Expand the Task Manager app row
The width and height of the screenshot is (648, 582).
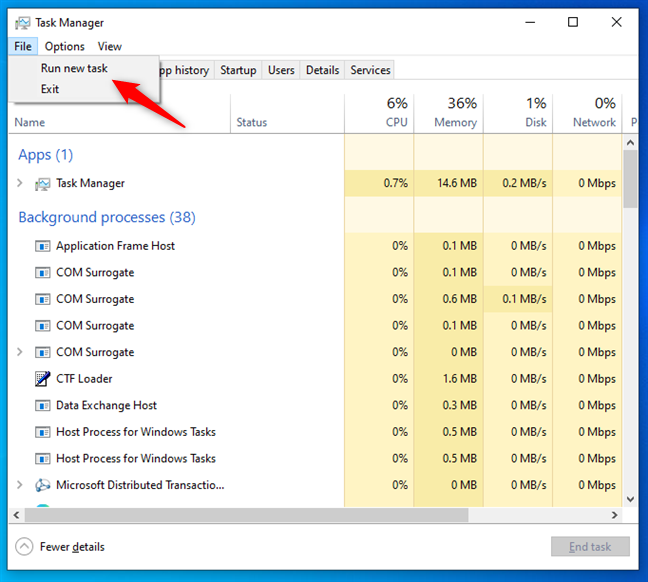tap(19, 183)
